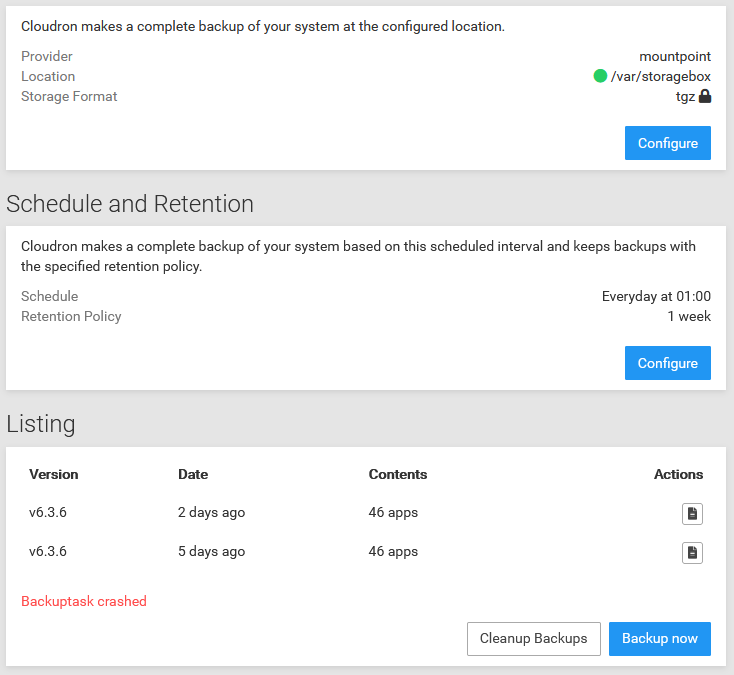Click the Listing heading
Viewport: 734px width, 675px height.
(41, 424)
